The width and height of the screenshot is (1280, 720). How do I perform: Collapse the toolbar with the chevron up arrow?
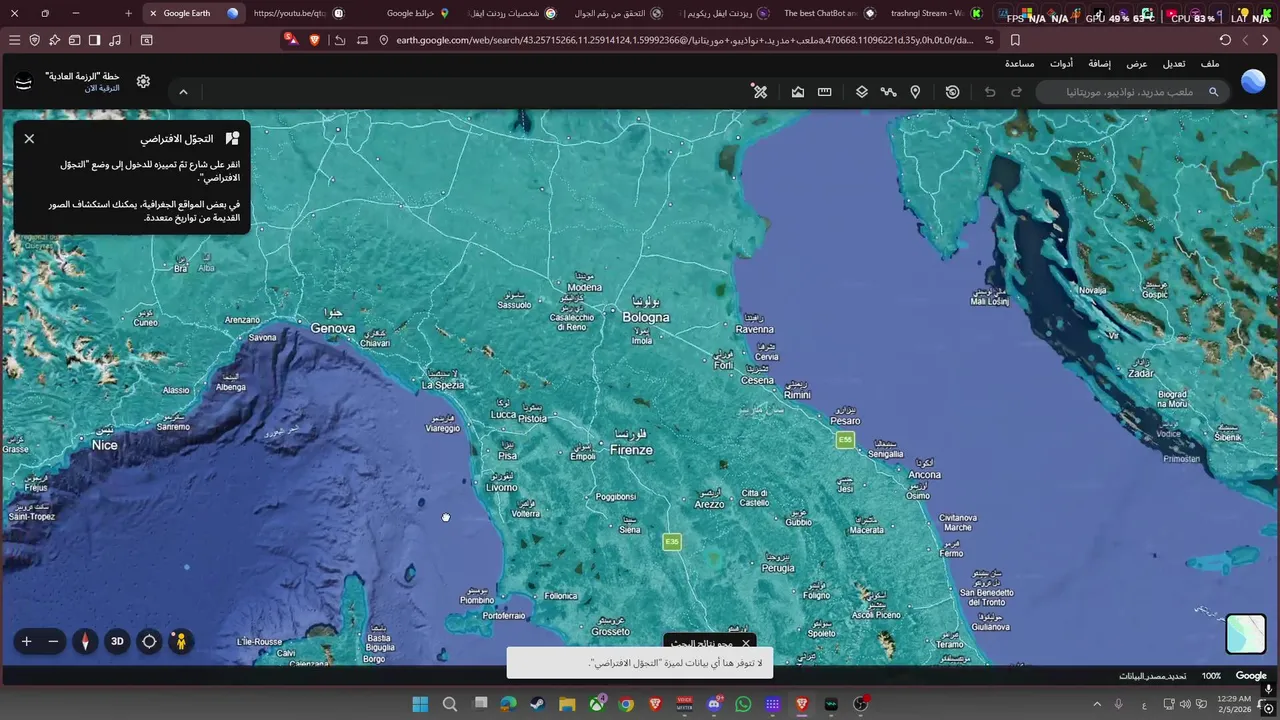point(183,92)
